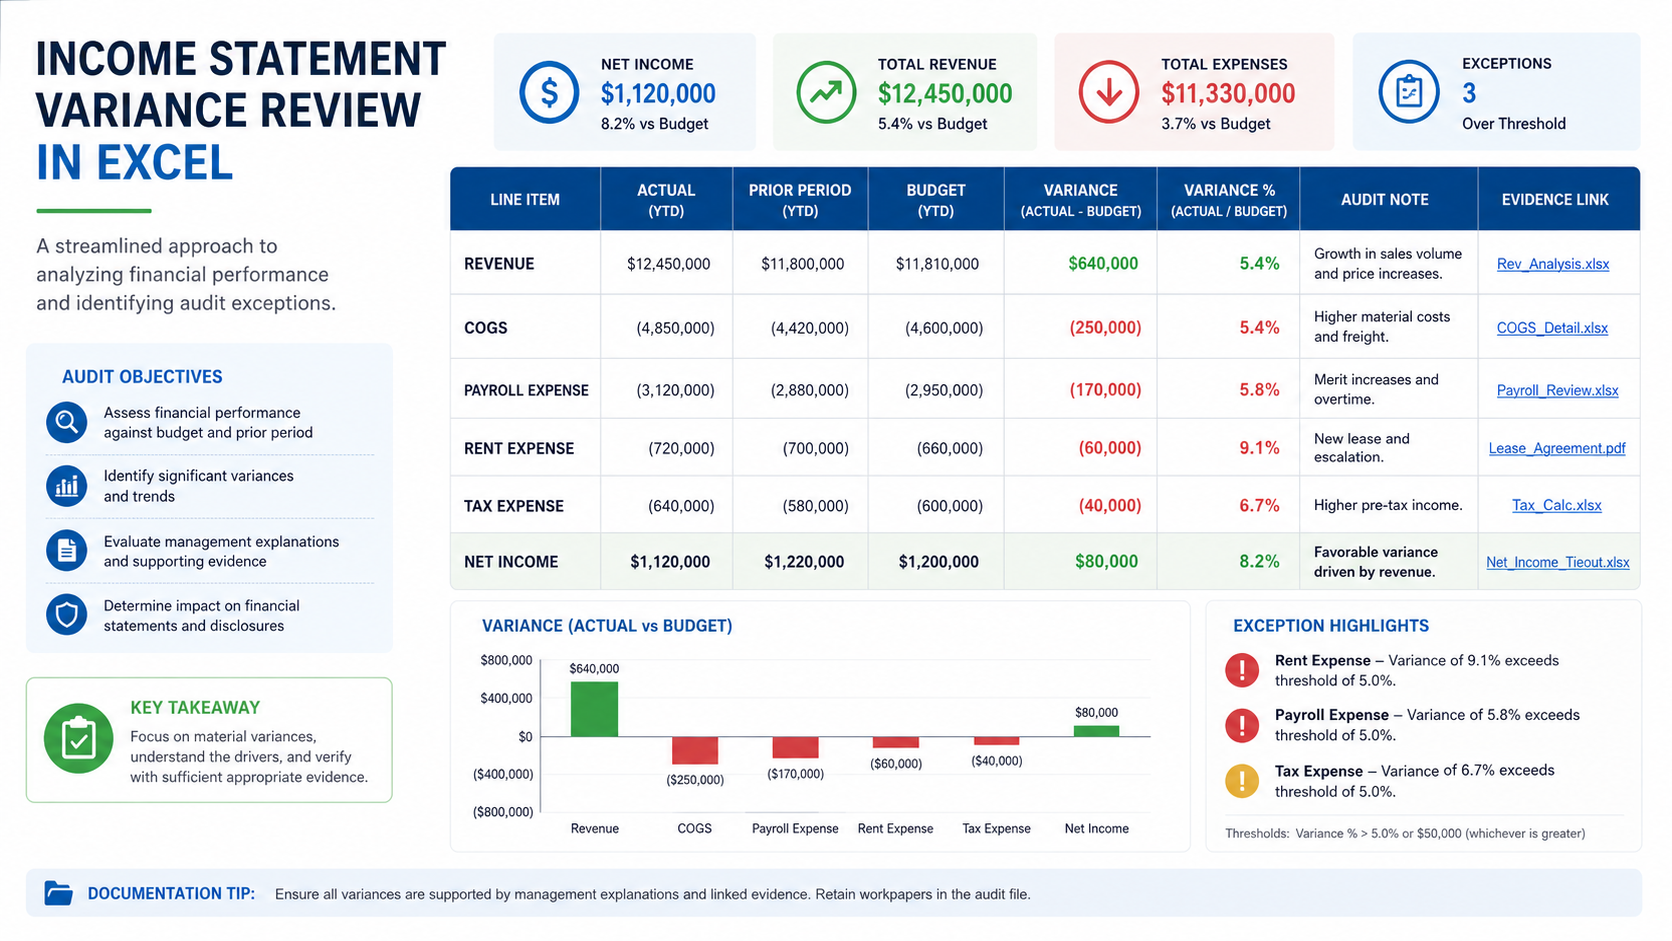Screen dimensions: 1672x941
Task: Click the green Net Income bar in chart
Action: coord(1096,731)
